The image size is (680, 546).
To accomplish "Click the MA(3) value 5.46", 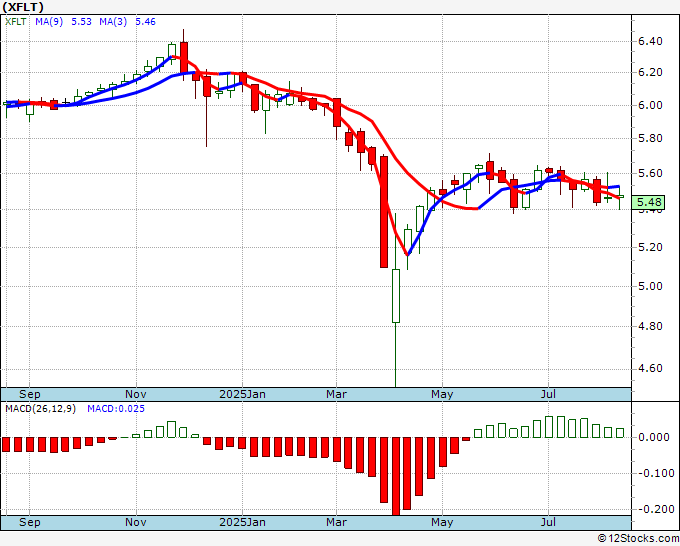I will click(145, 22).
